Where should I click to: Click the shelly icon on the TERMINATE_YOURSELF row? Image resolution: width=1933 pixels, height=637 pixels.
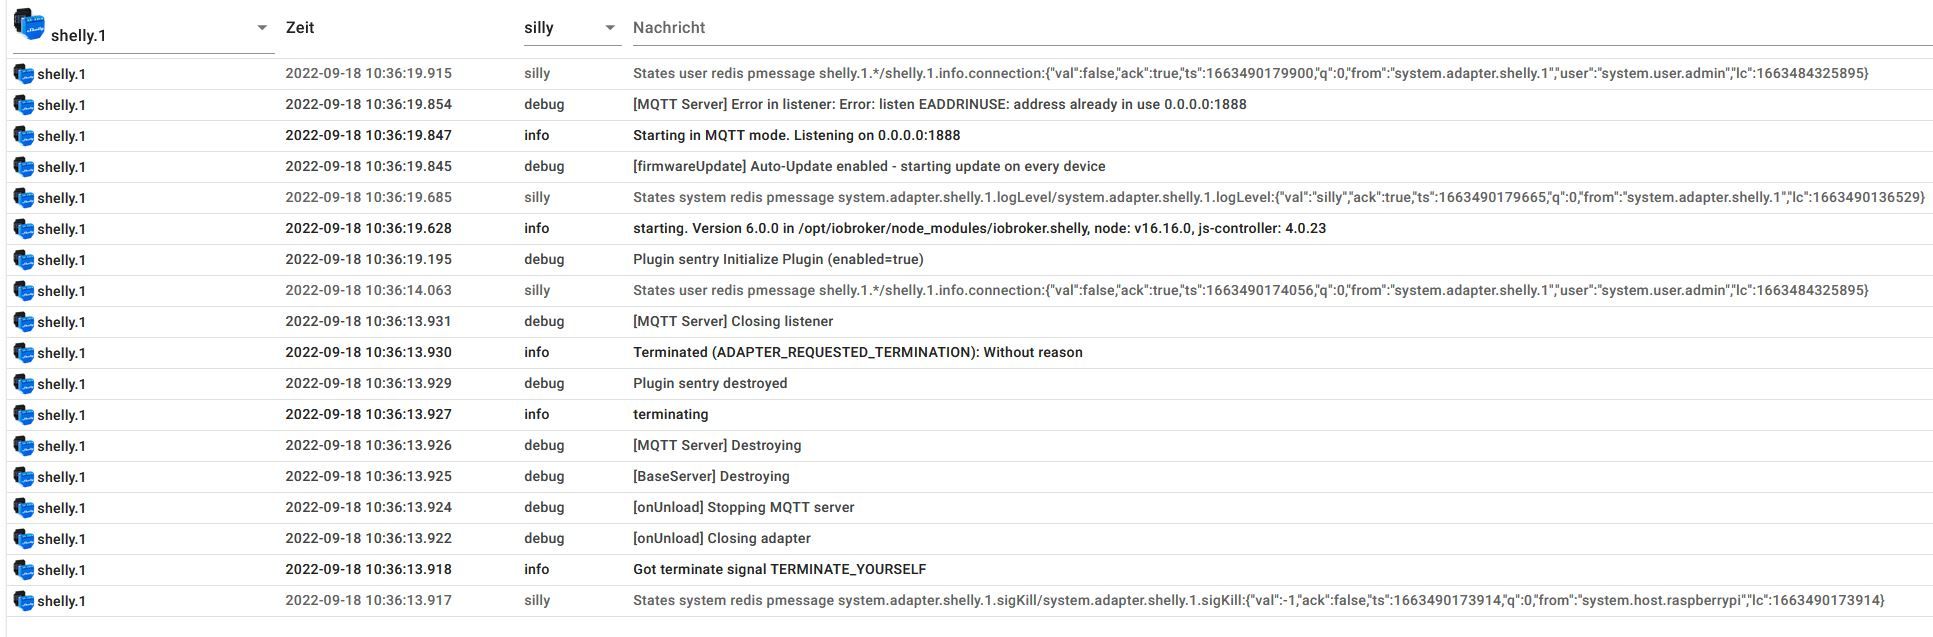pos(23,570)
